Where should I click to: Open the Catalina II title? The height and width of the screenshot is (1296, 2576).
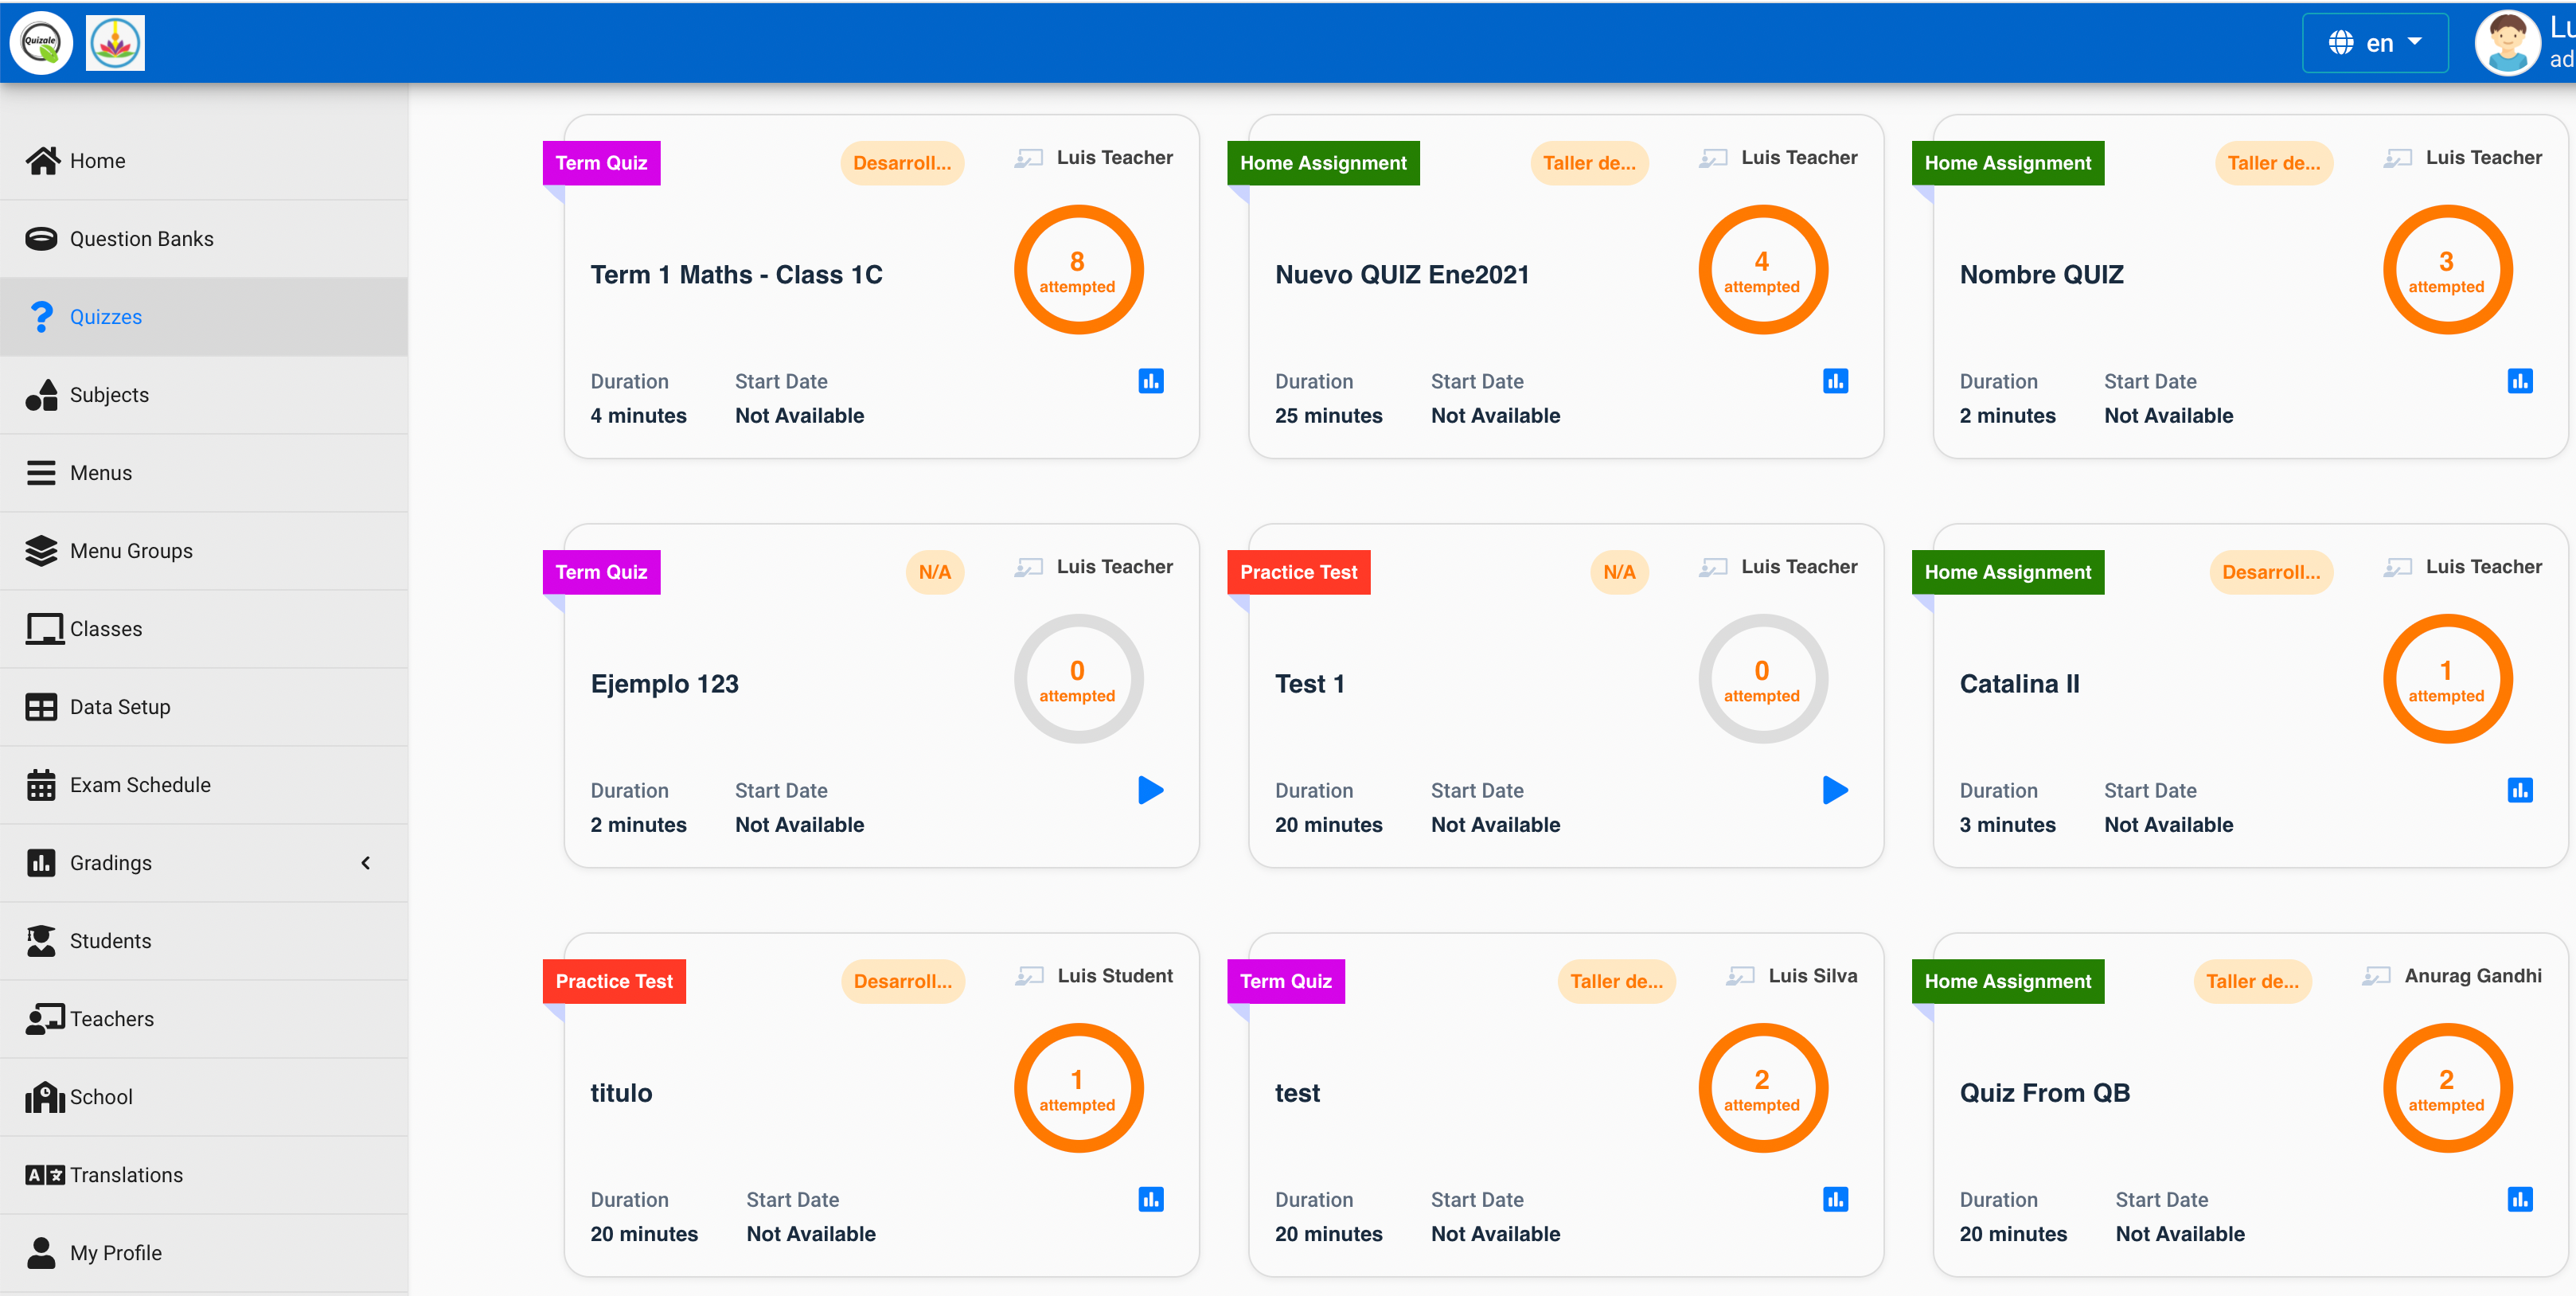2019,684
